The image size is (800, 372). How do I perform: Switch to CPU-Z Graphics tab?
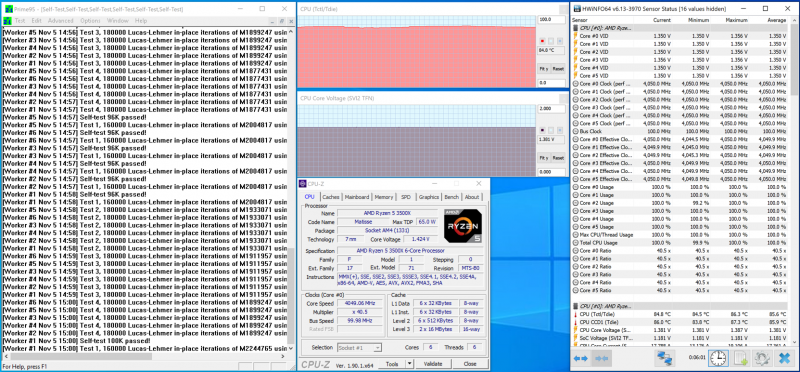click(429, 197)
